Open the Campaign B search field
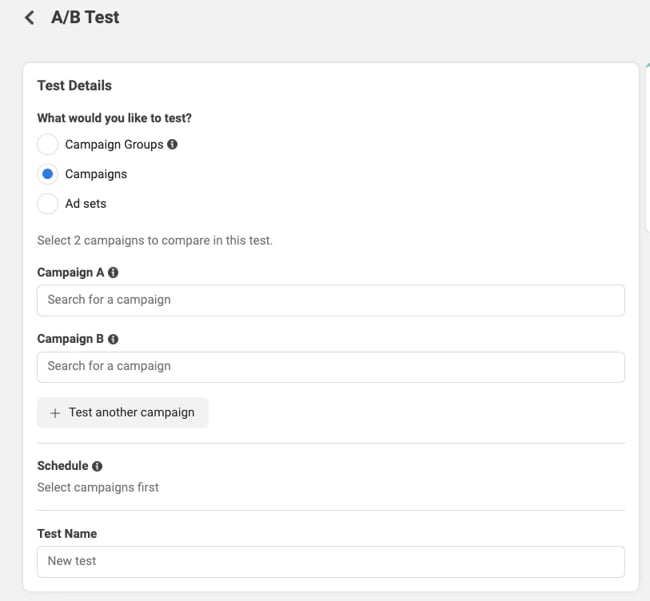This screenshot has width=650, height=601. tap(330, 366)
